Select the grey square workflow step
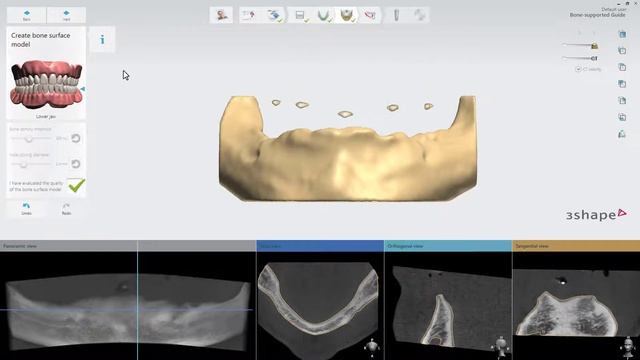 [300, 15]
